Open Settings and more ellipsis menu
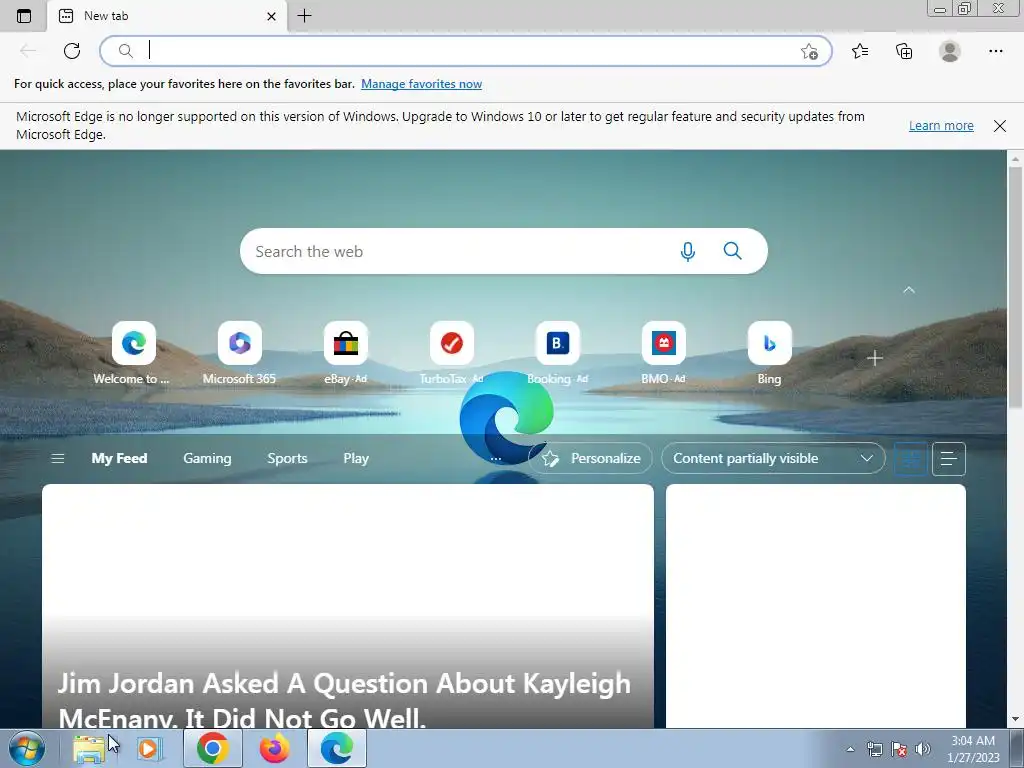The height and width of the screenshot is (768, 1024). pos(995,51)
